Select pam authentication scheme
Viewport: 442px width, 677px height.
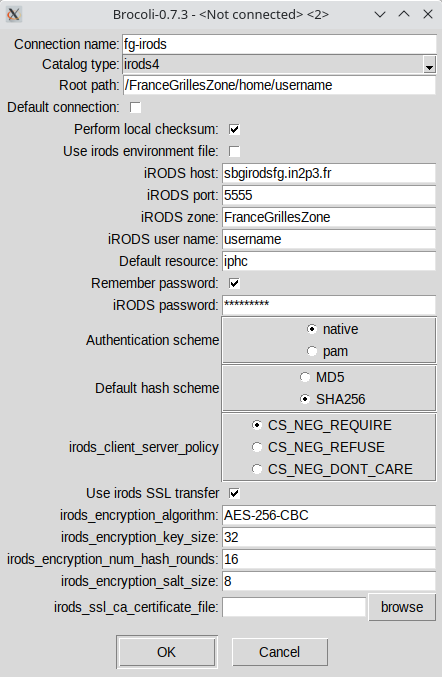point(312,351)
